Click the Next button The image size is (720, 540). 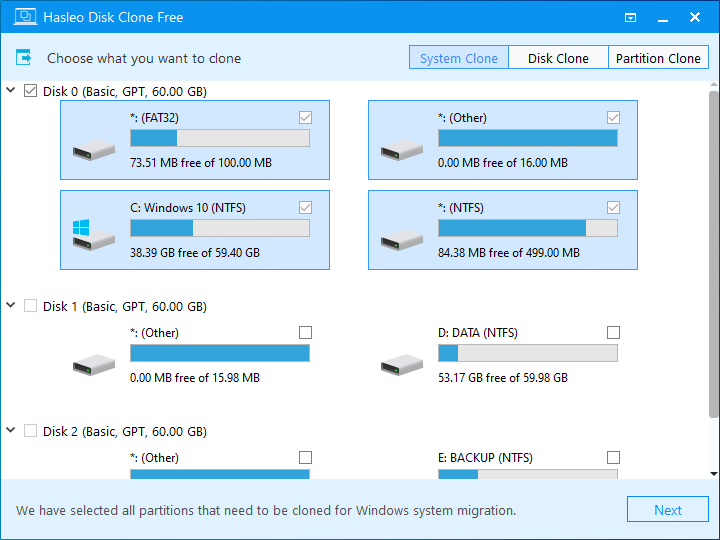(668, 509)
